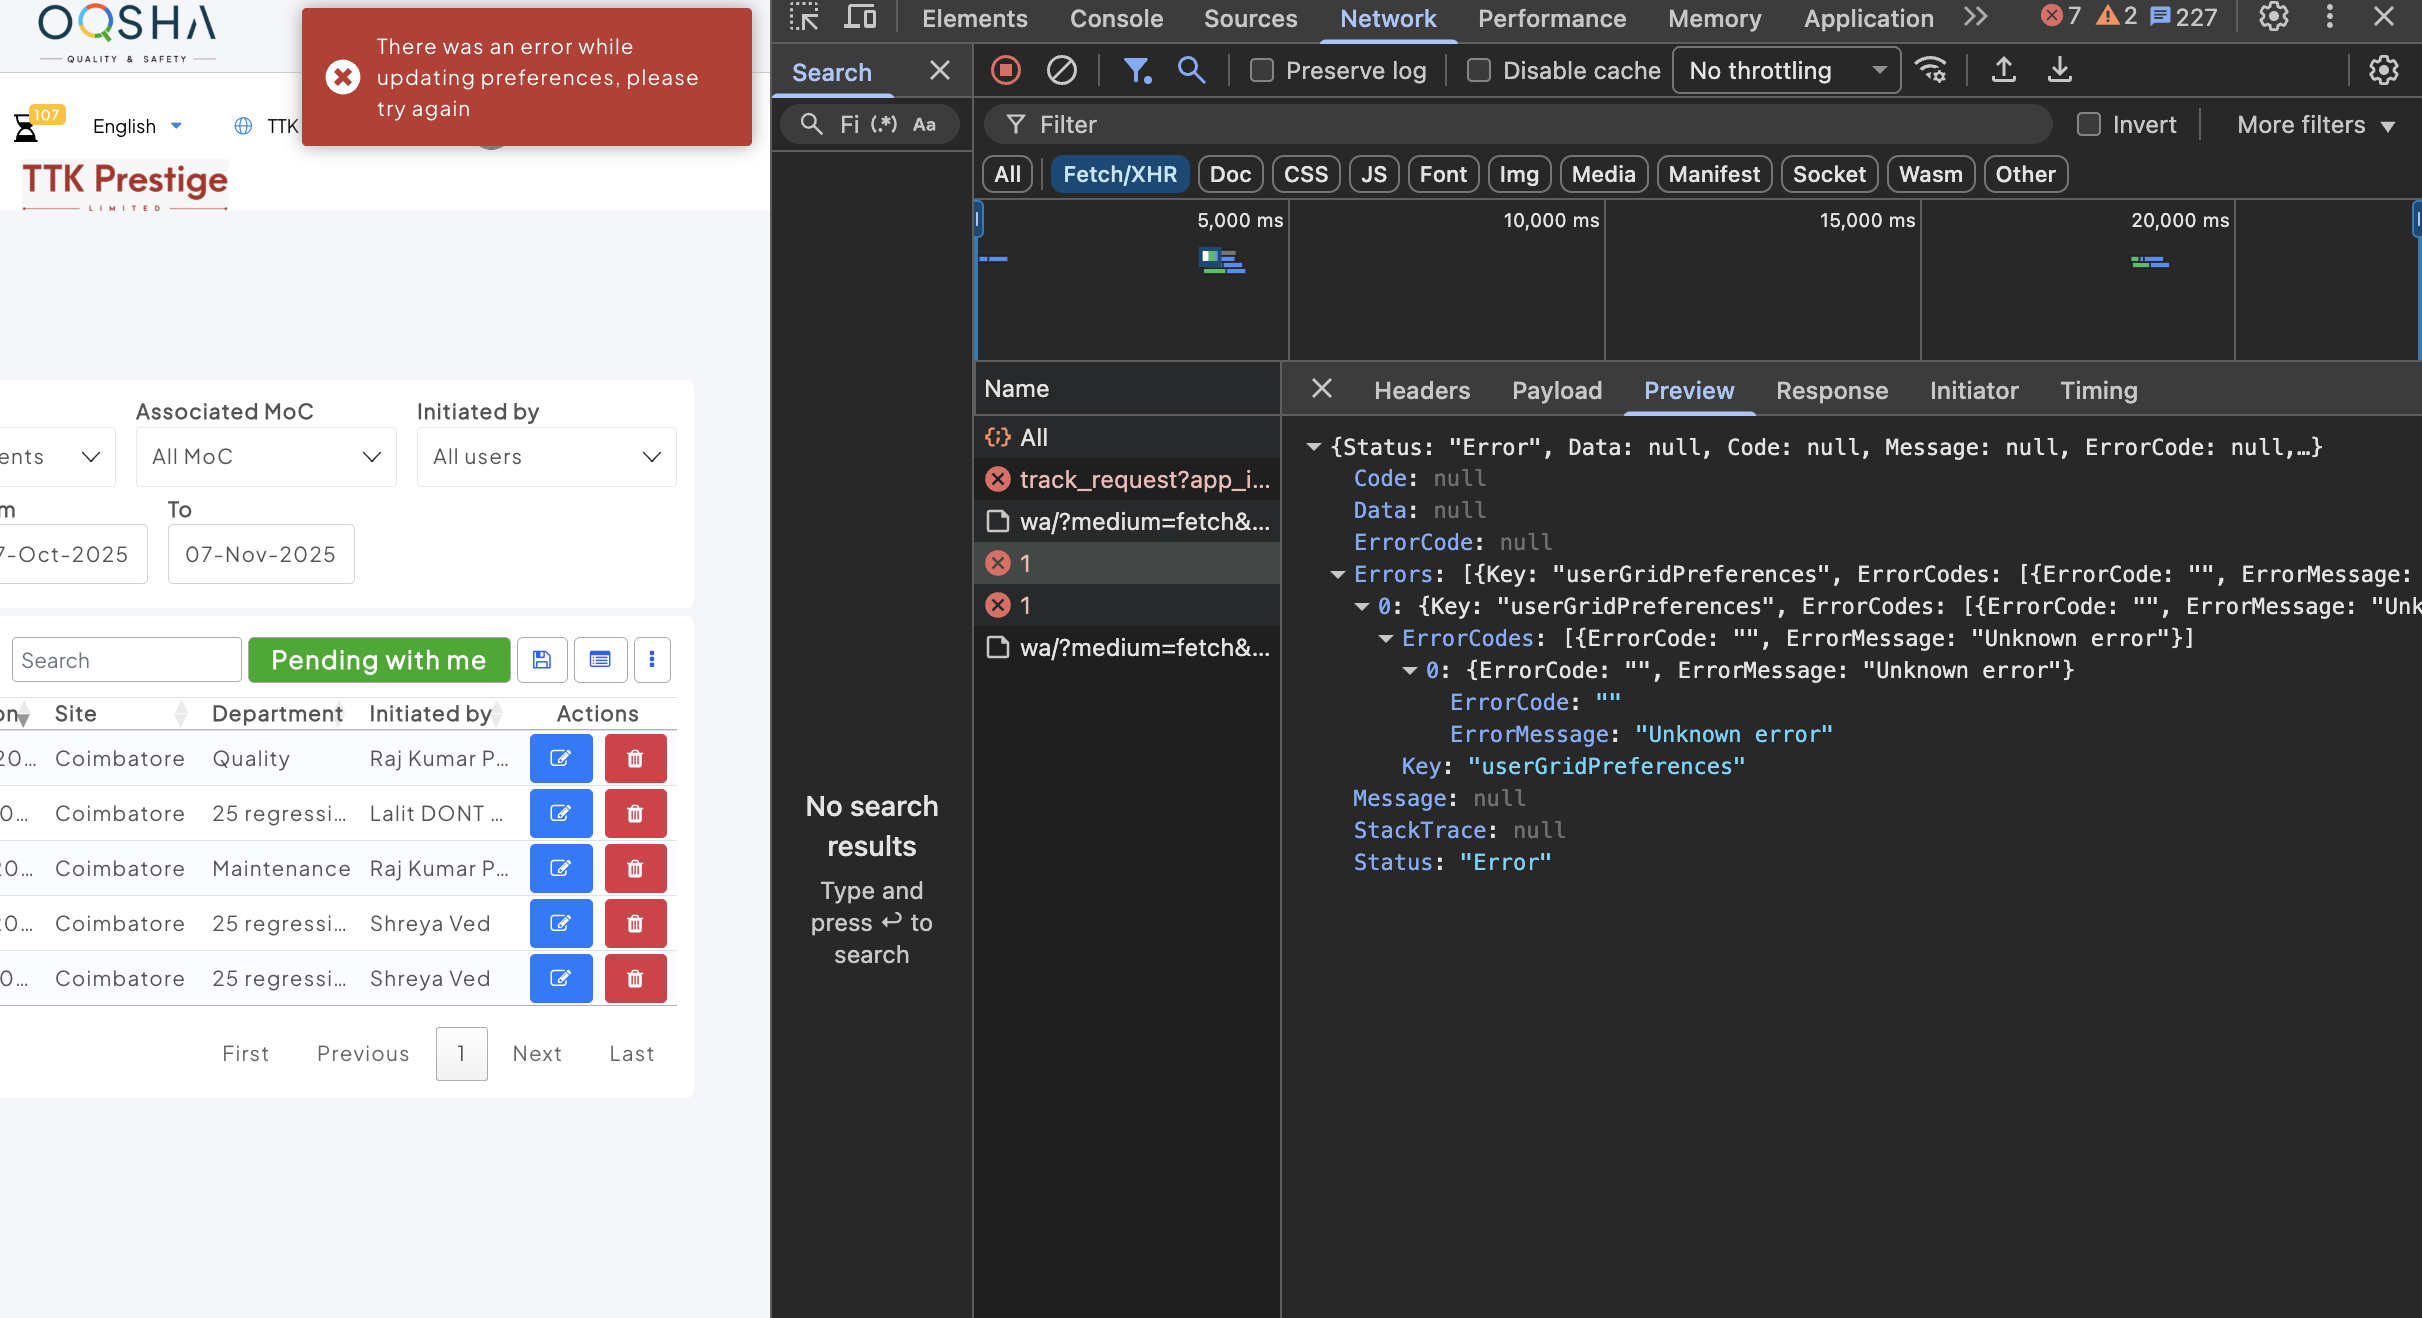Open the Response tab

(1831, 391)
